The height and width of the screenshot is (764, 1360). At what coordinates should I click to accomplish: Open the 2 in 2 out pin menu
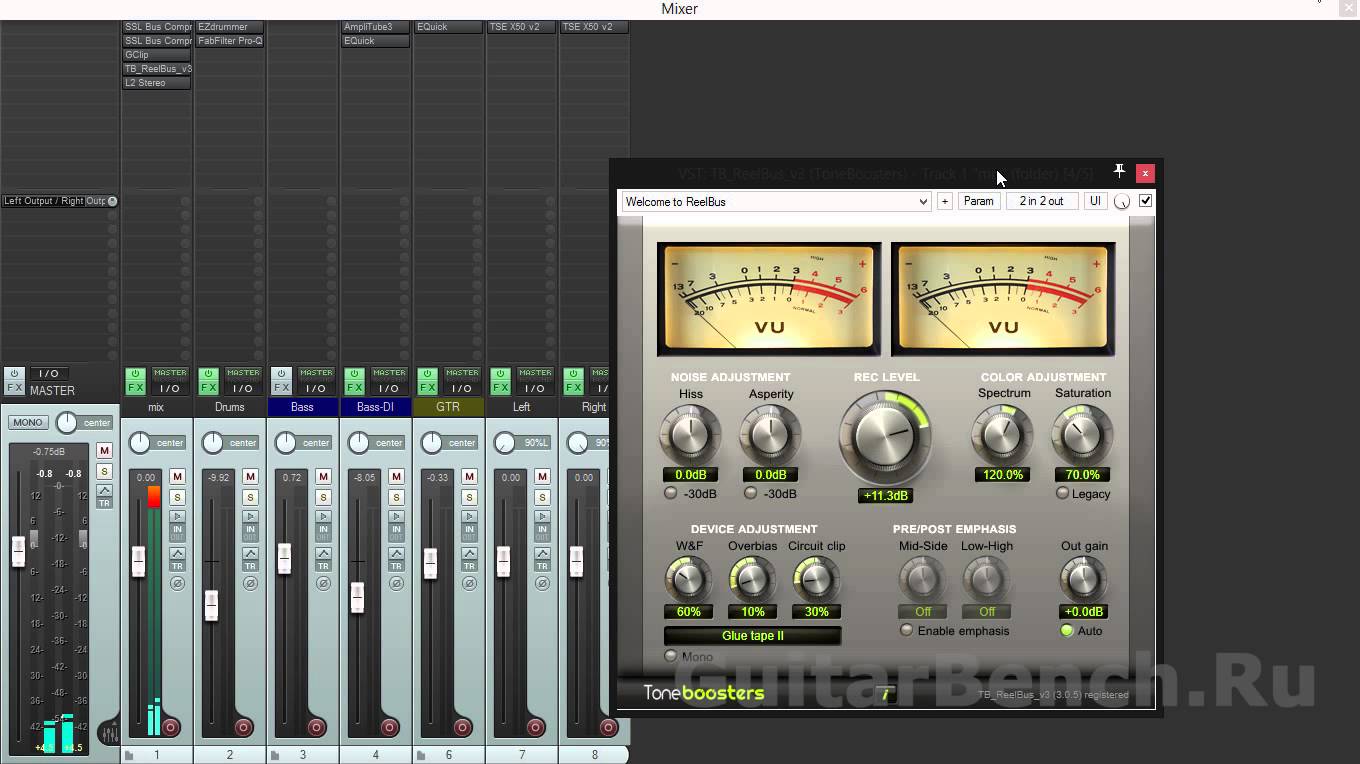pos(1041,201)
